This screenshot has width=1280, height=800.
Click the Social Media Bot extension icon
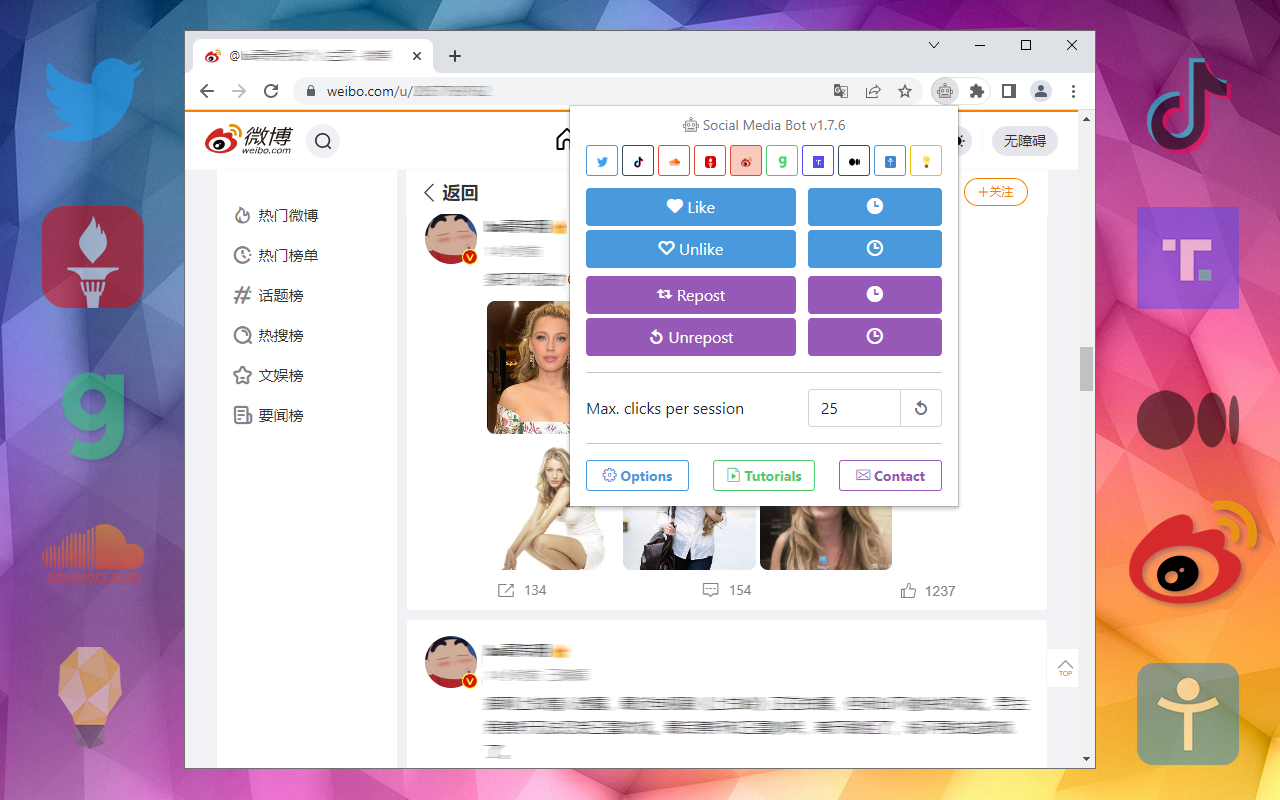tap(944, 91)
